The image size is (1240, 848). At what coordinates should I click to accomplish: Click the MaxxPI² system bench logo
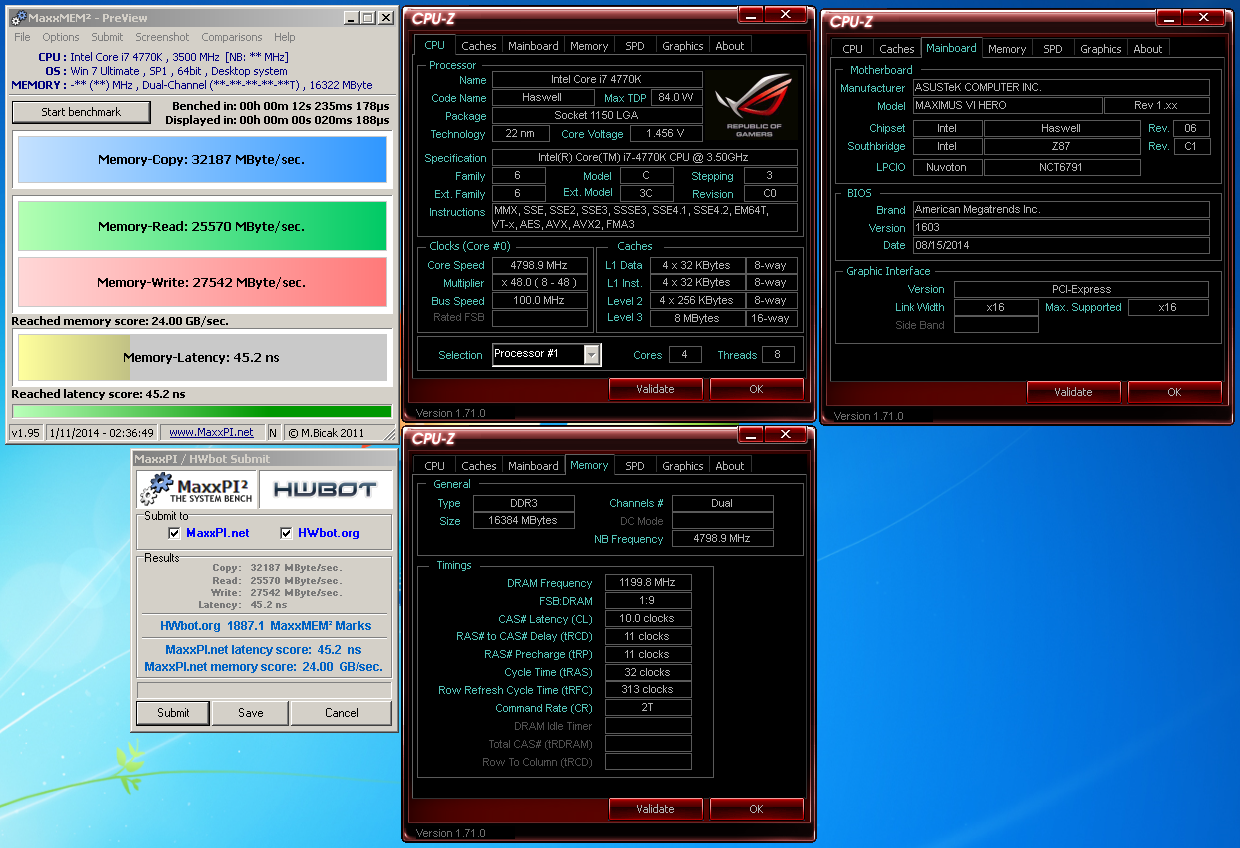click(x=196, y=489)
